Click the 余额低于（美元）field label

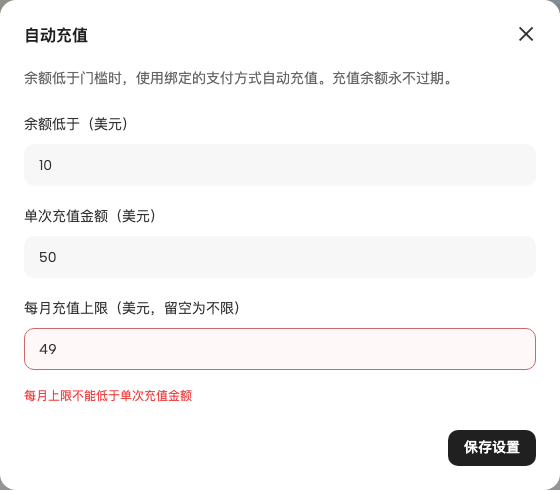[77, 124]
